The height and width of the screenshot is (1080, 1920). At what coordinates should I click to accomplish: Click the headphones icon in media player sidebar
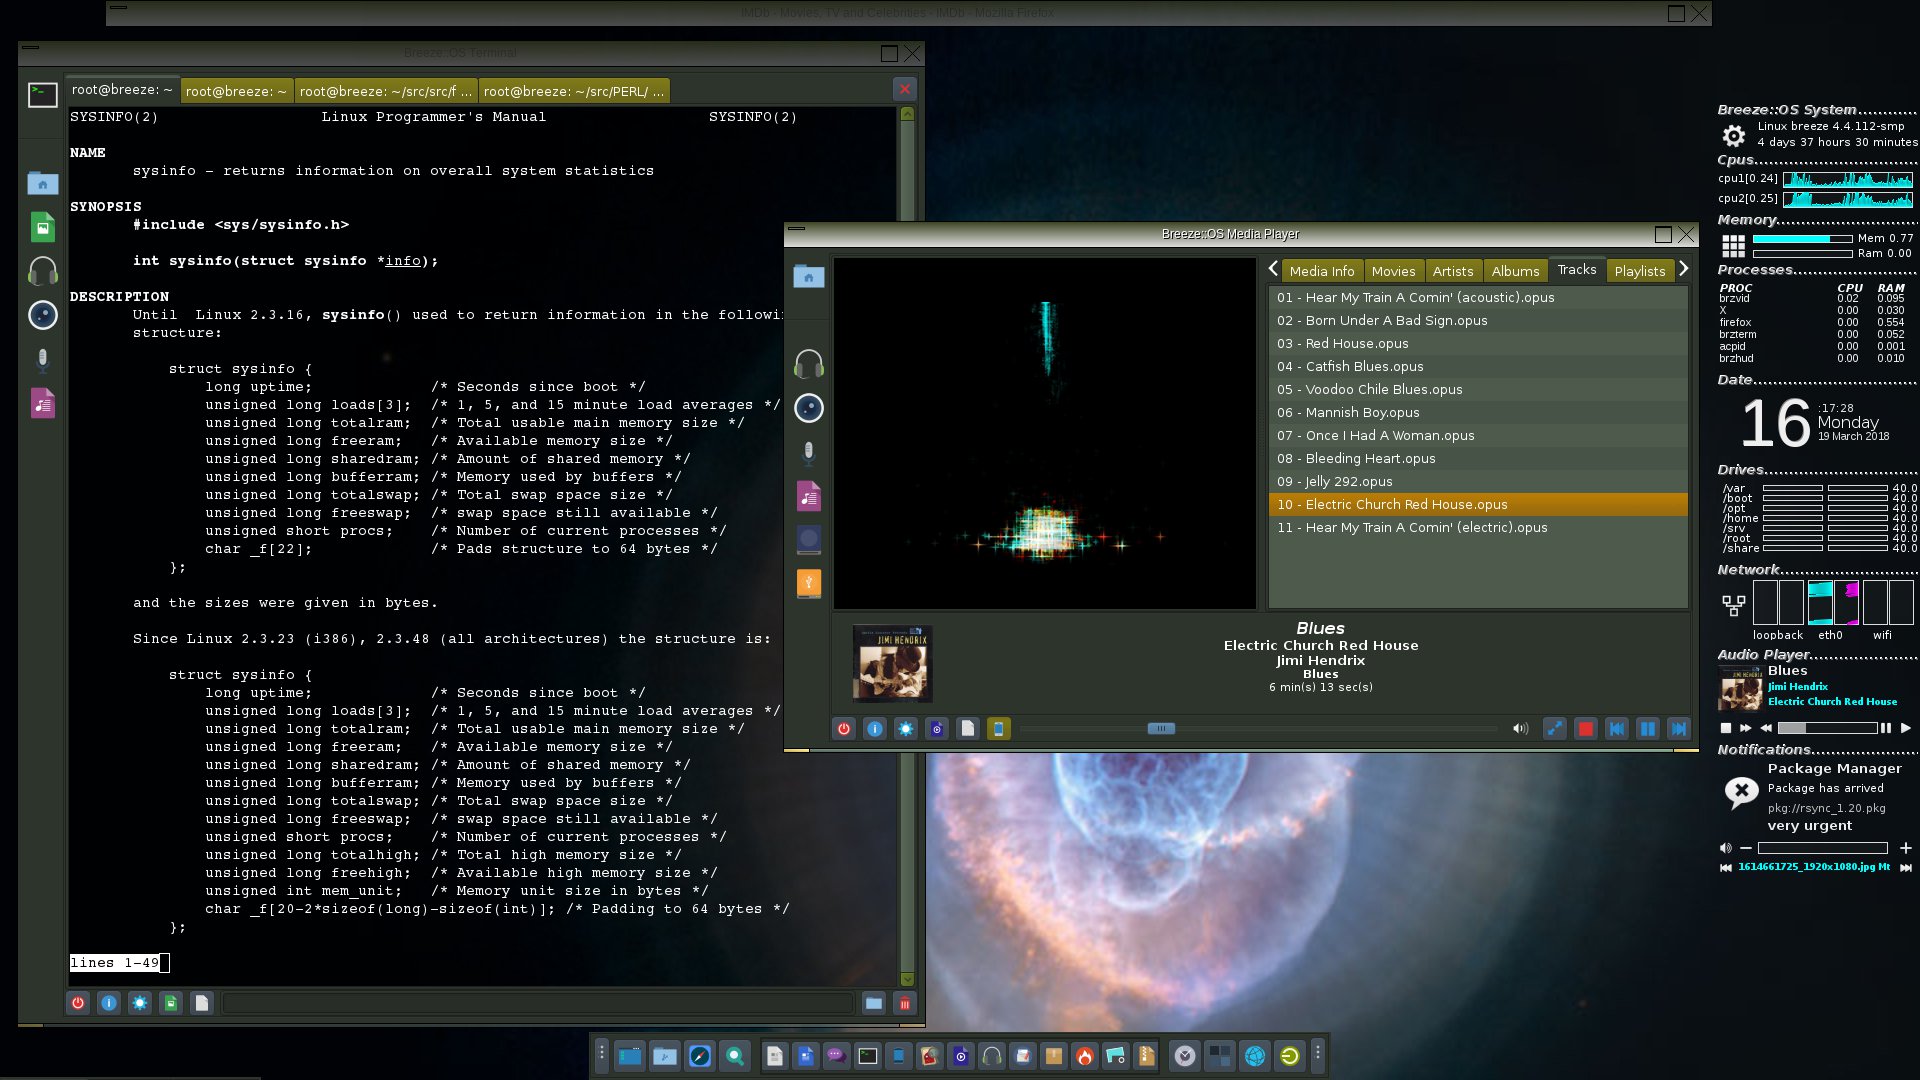(x=808, y=364)
